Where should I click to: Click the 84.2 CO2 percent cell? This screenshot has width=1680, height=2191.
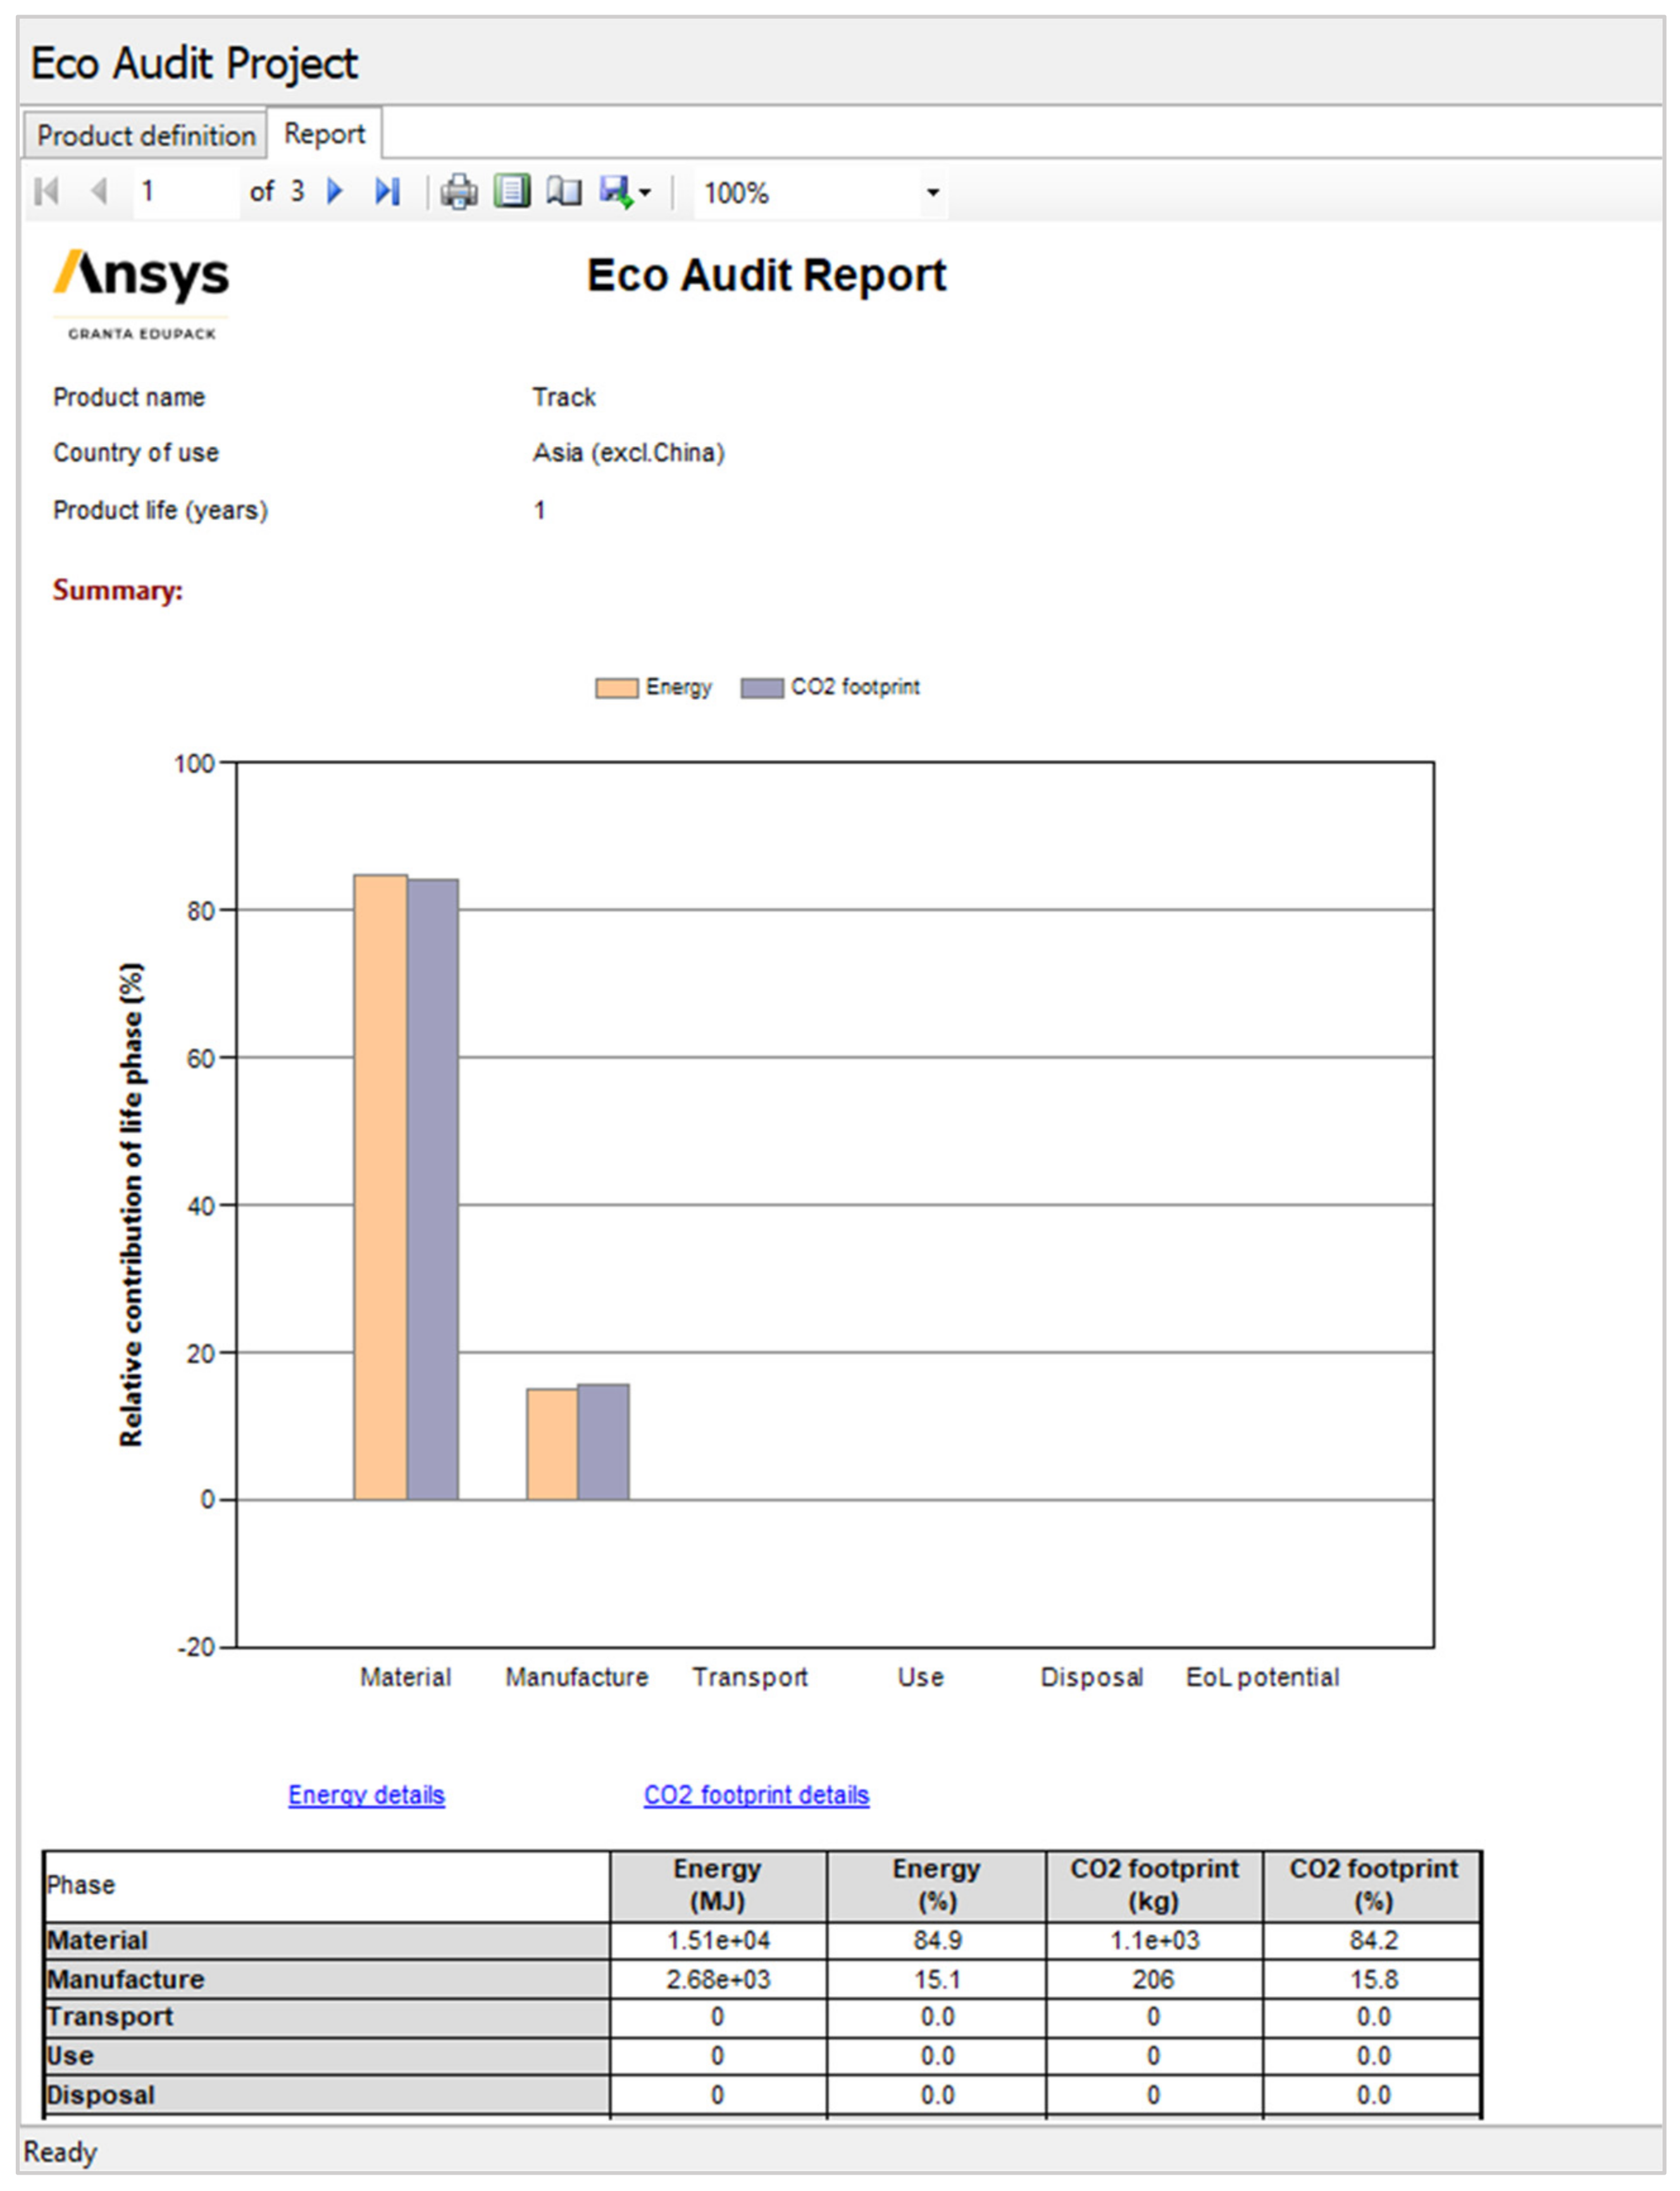pyautogui.click(x=1373, y=1940)
